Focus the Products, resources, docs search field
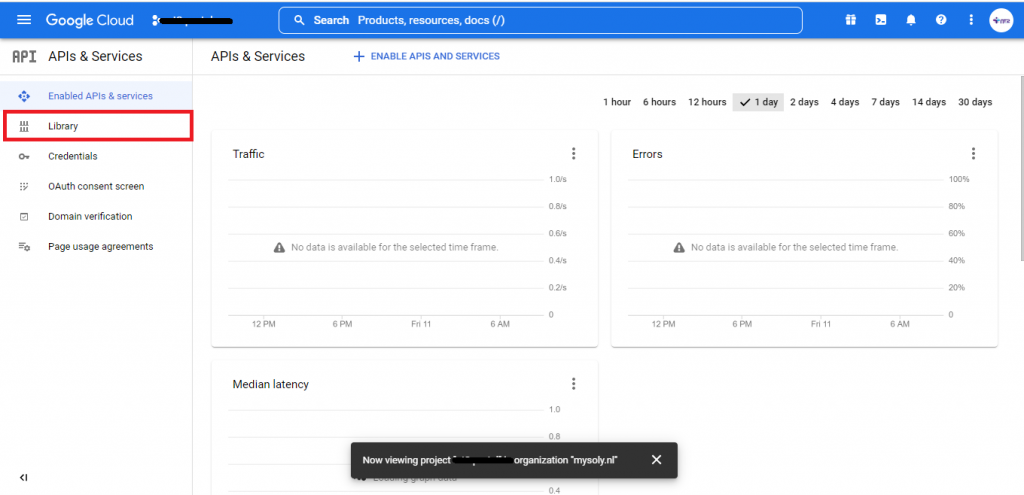This screenshot has width=1024, height=495. 540,20
